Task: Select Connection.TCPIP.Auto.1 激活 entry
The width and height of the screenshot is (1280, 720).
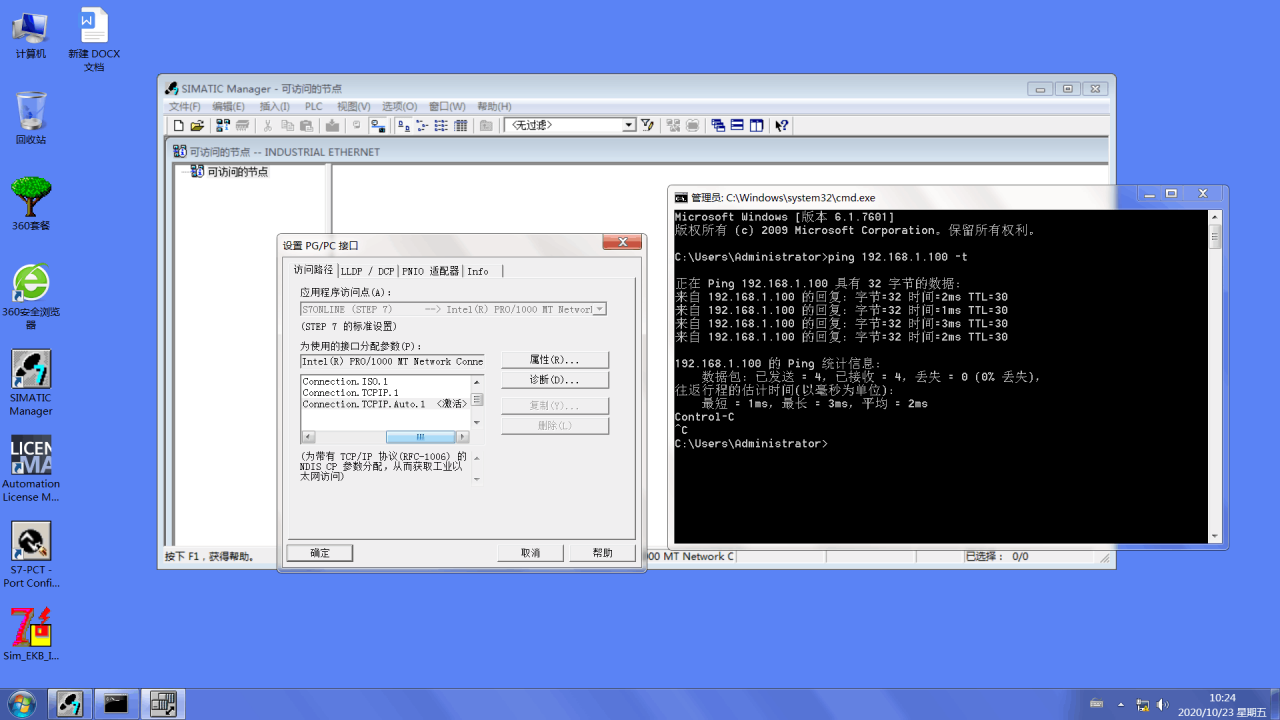Action: pyautogui.click(x=385, y=404)
